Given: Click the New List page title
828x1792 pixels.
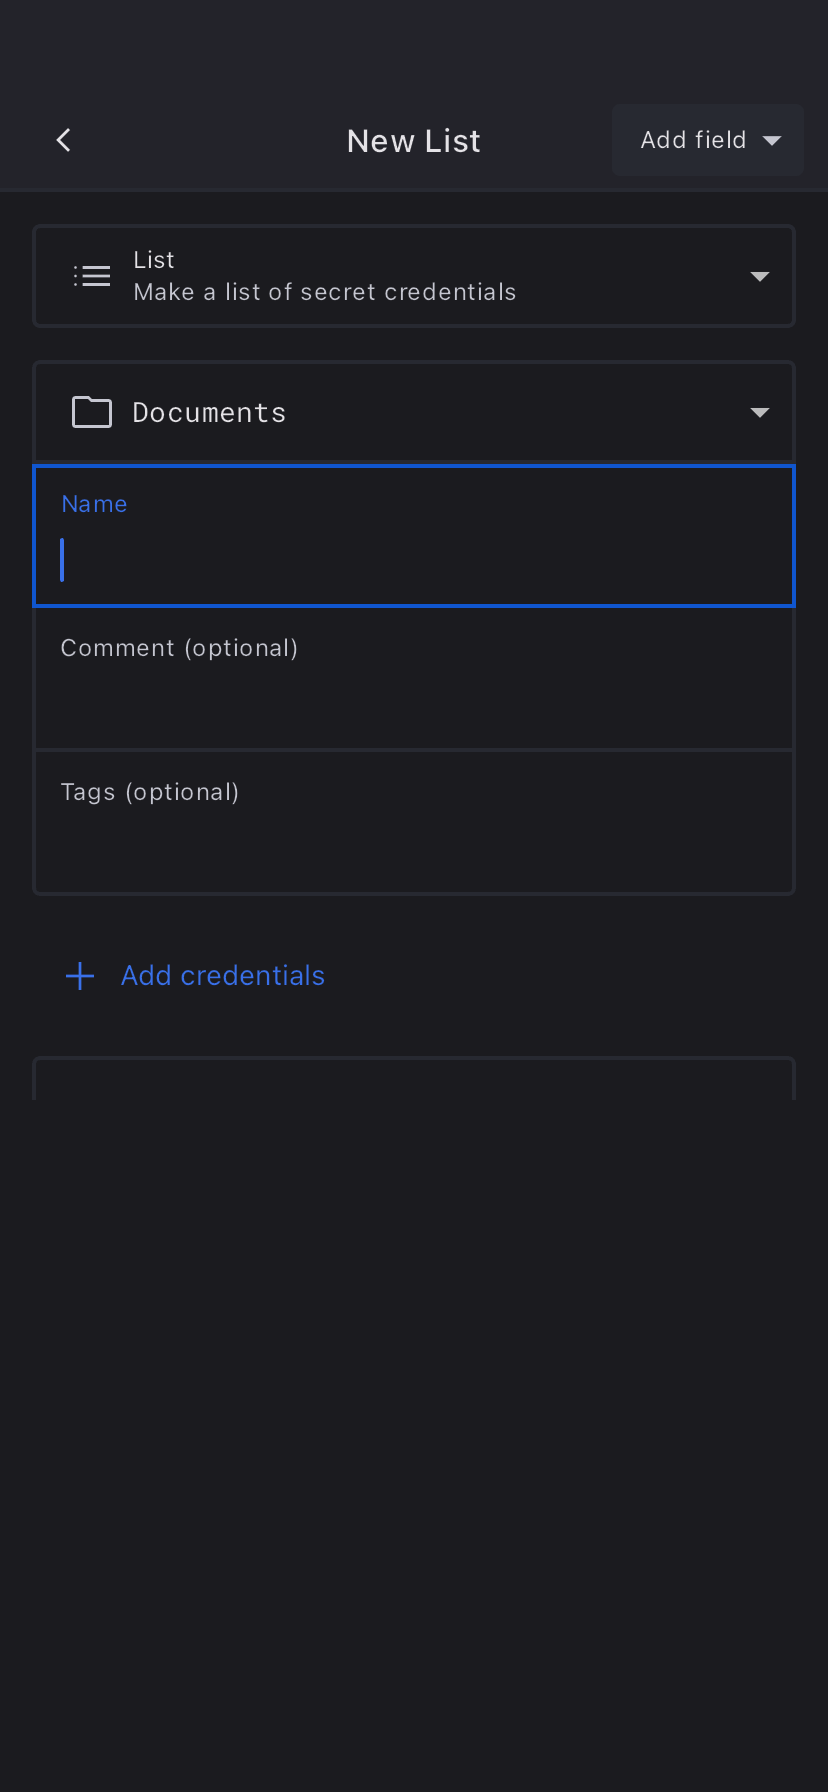Looking at the screenshot, I should coord(413,141).
